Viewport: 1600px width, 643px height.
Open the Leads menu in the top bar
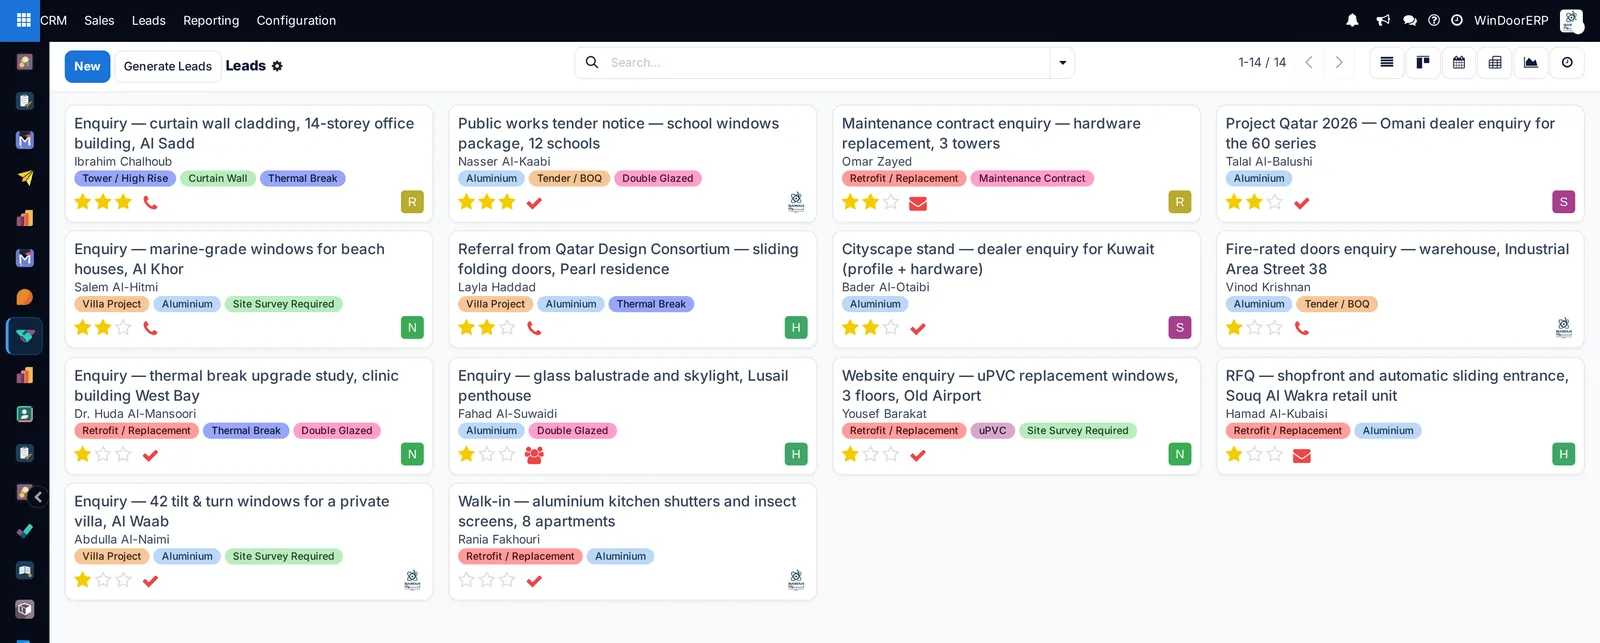coord(149,20)
